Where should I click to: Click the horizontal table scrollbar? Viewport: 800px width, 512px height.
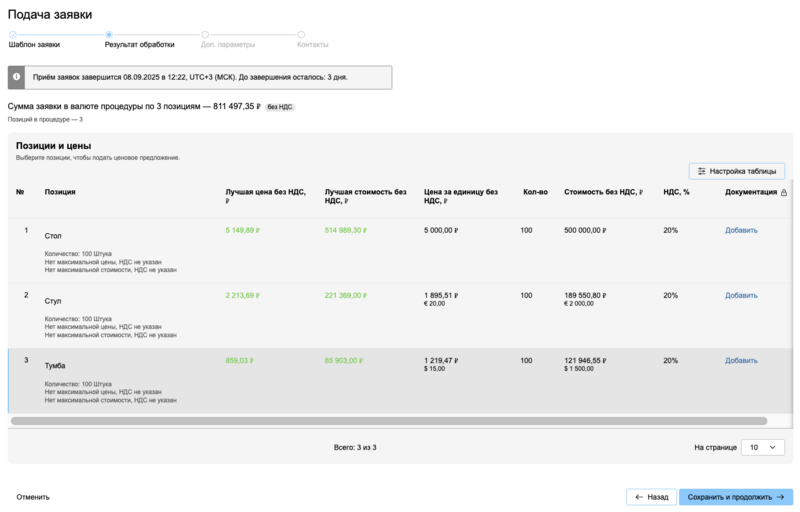click(x=388, y=421)
